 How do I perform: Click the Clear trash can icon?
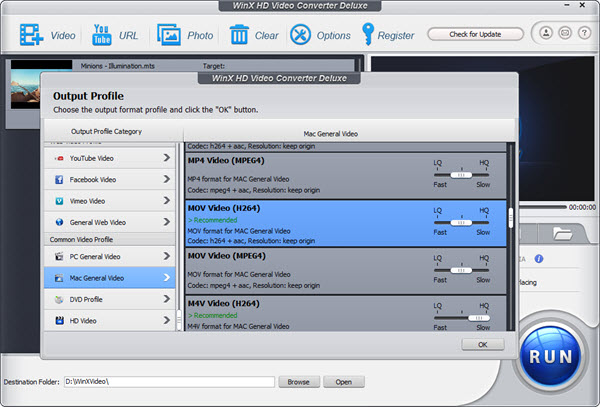pyautogui.click(x=239, y=35)
